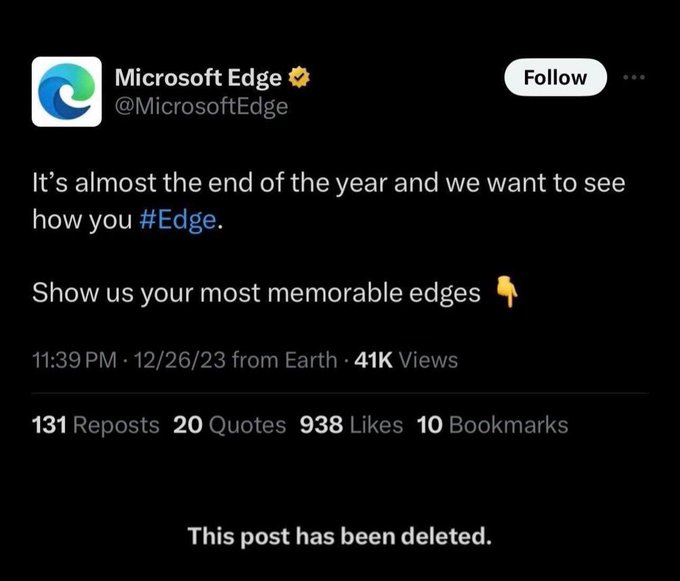Show the 938 Likes list
This screenshot has height=581, width=680.
(350, 425)
